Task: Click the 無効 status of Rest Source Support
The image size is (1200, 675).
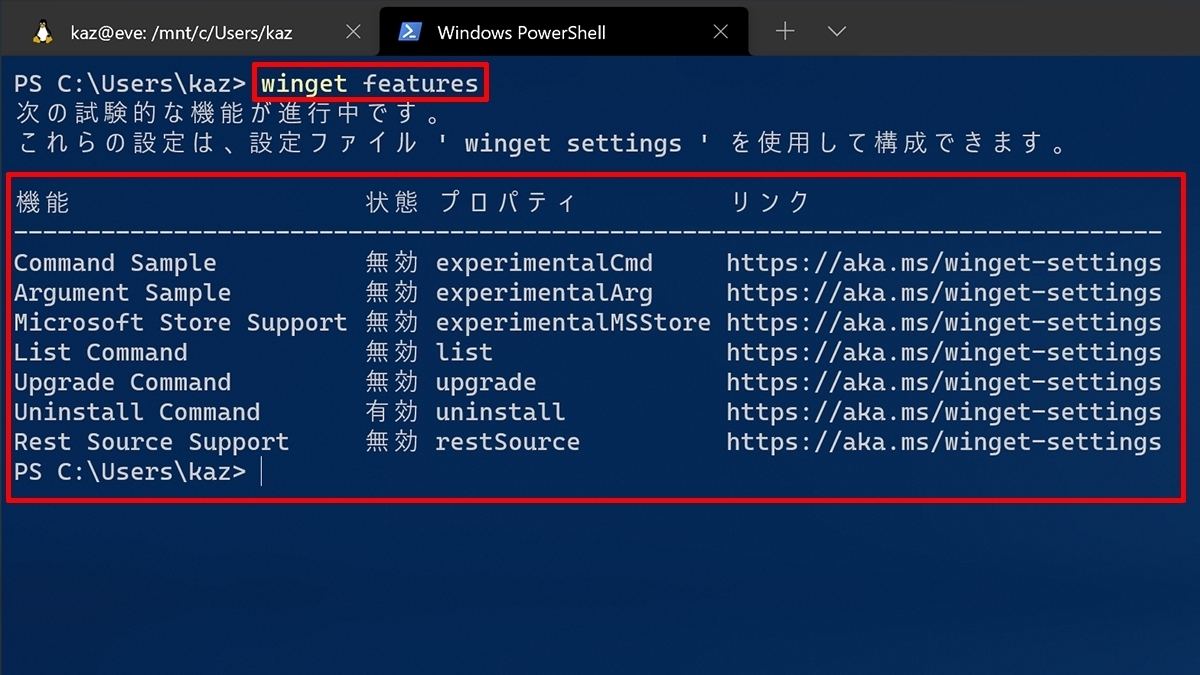Action: 392,442
